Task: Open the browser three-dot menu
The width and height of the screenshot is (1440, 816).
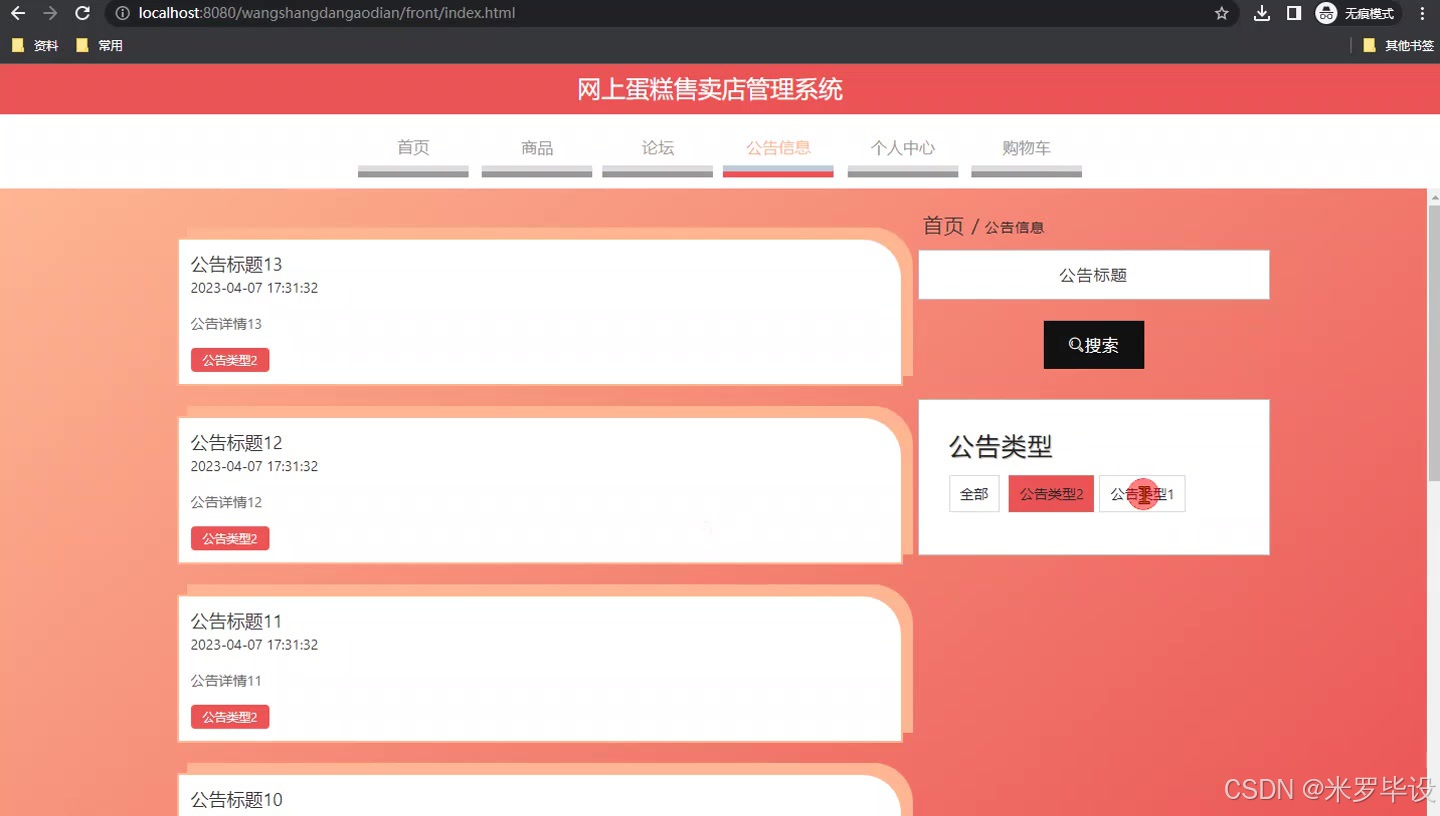Action: tap(1422, 14)
